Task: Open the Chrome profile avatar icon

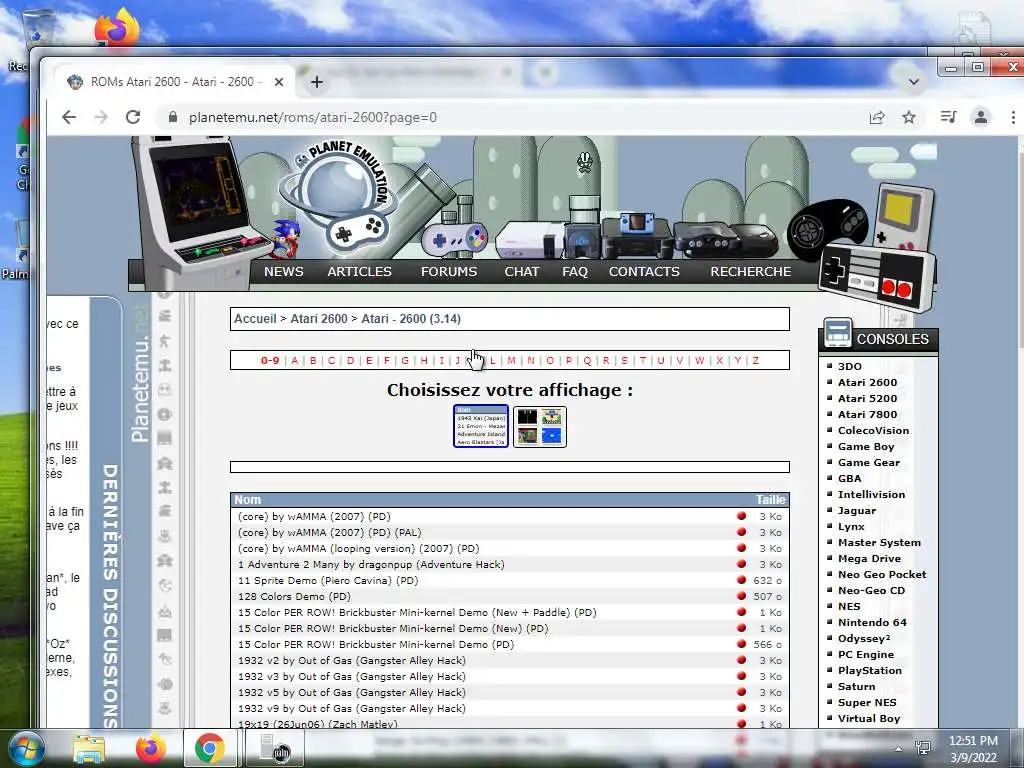Action: [x=980, y=118]
